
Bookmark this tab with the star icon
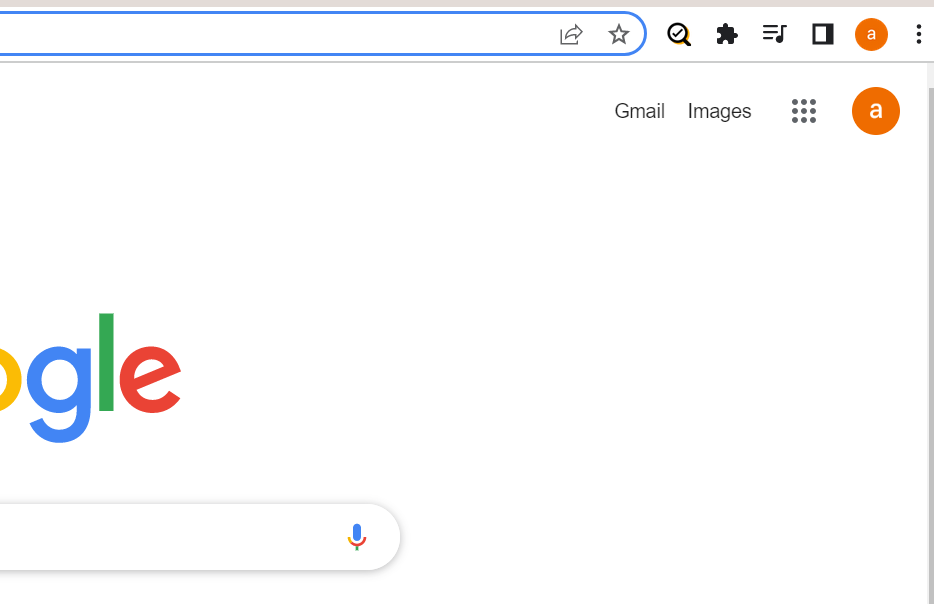(x=619, y=35)
